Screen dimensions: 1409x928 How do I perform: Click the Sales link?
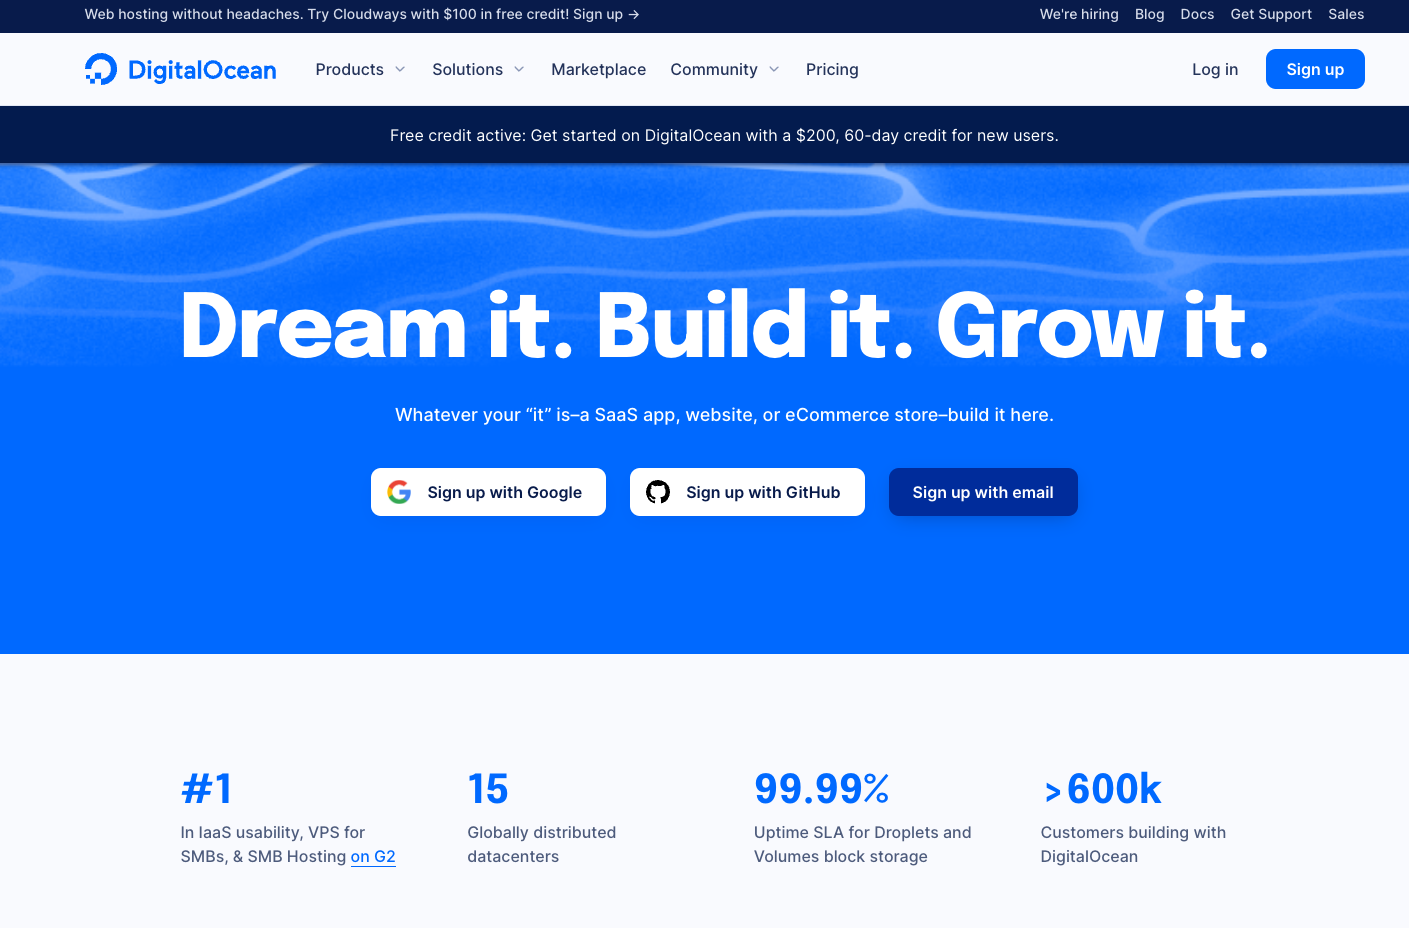[1346, 14]
